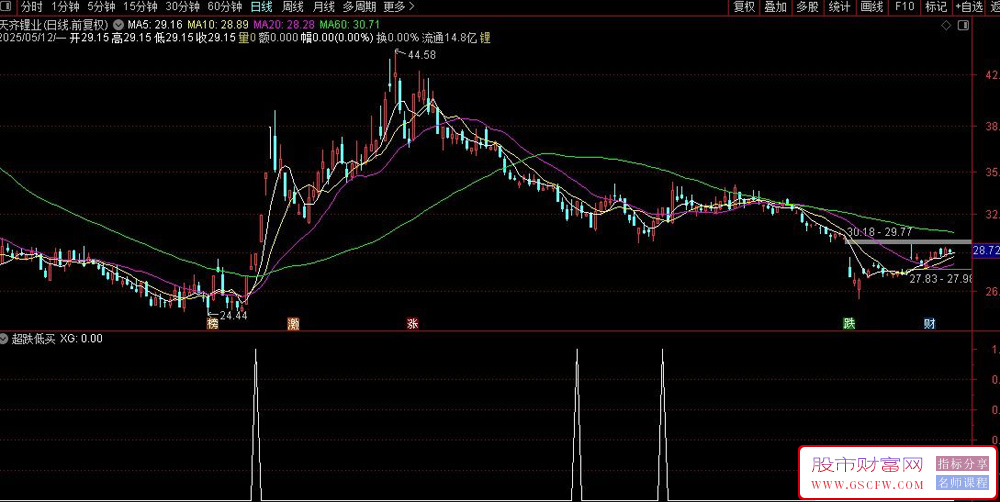Click the MA20: 28.28 indicator label

pyautogui.click(x=284, y=24)
